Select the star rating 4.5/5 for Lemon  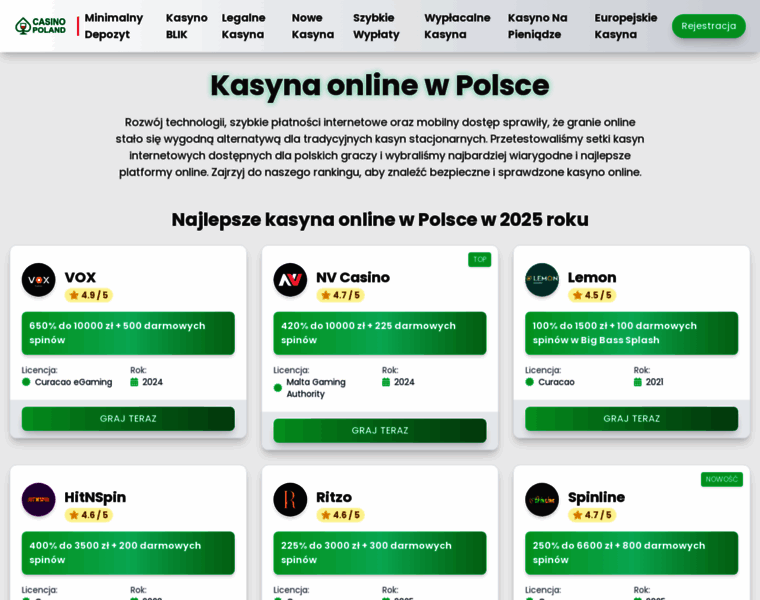pos(592,295)
